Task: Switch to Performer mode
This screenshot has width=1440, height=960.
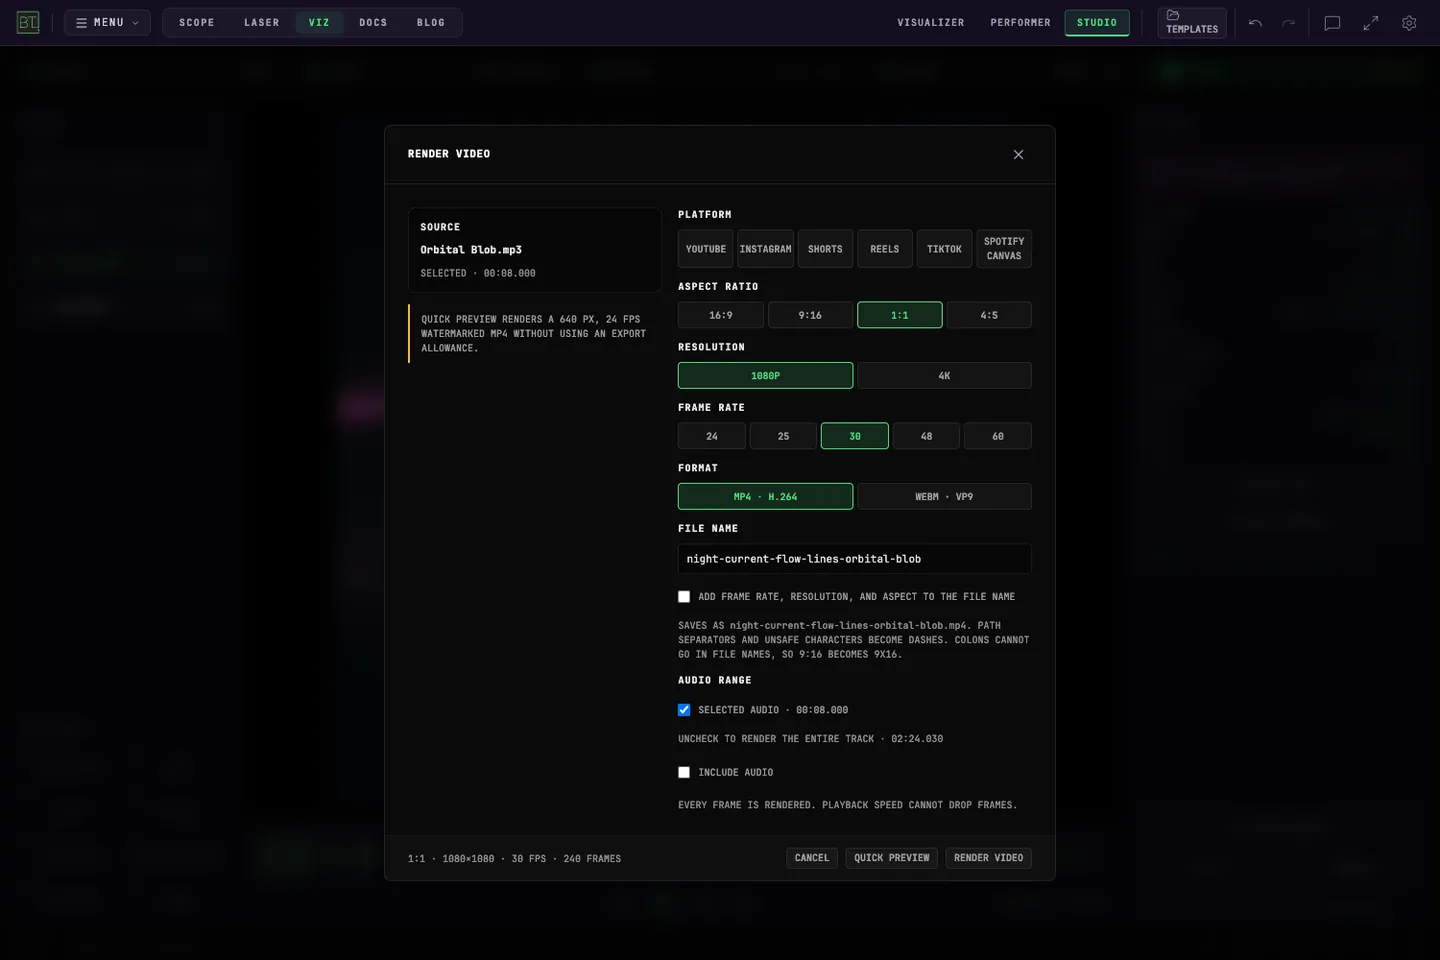Action: click(x=1020, y=22)
